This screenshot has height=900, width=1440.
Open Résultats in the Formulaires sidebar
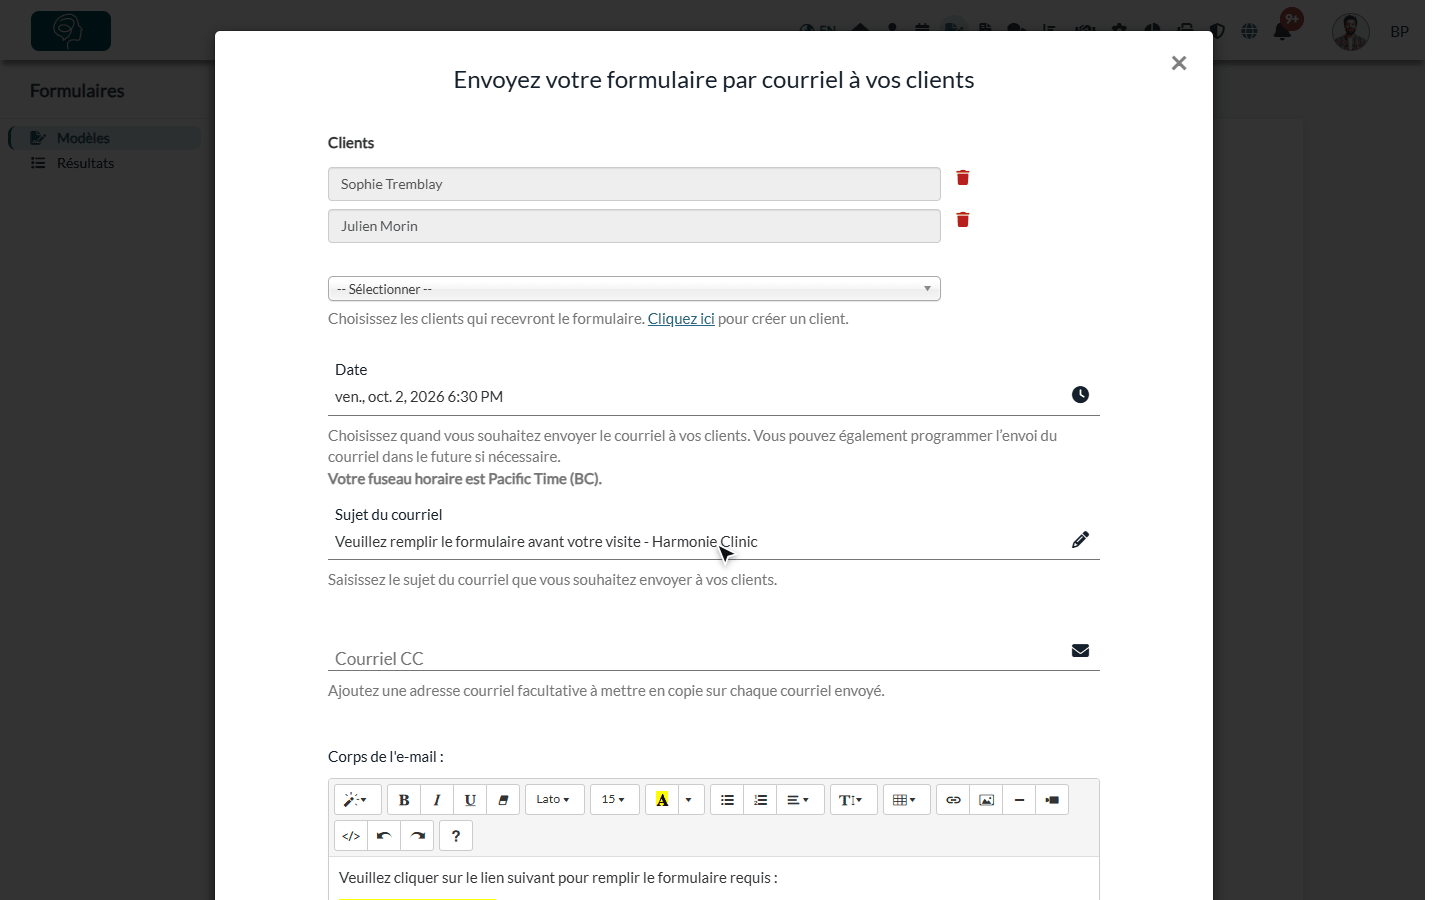[x=85, y=163]
